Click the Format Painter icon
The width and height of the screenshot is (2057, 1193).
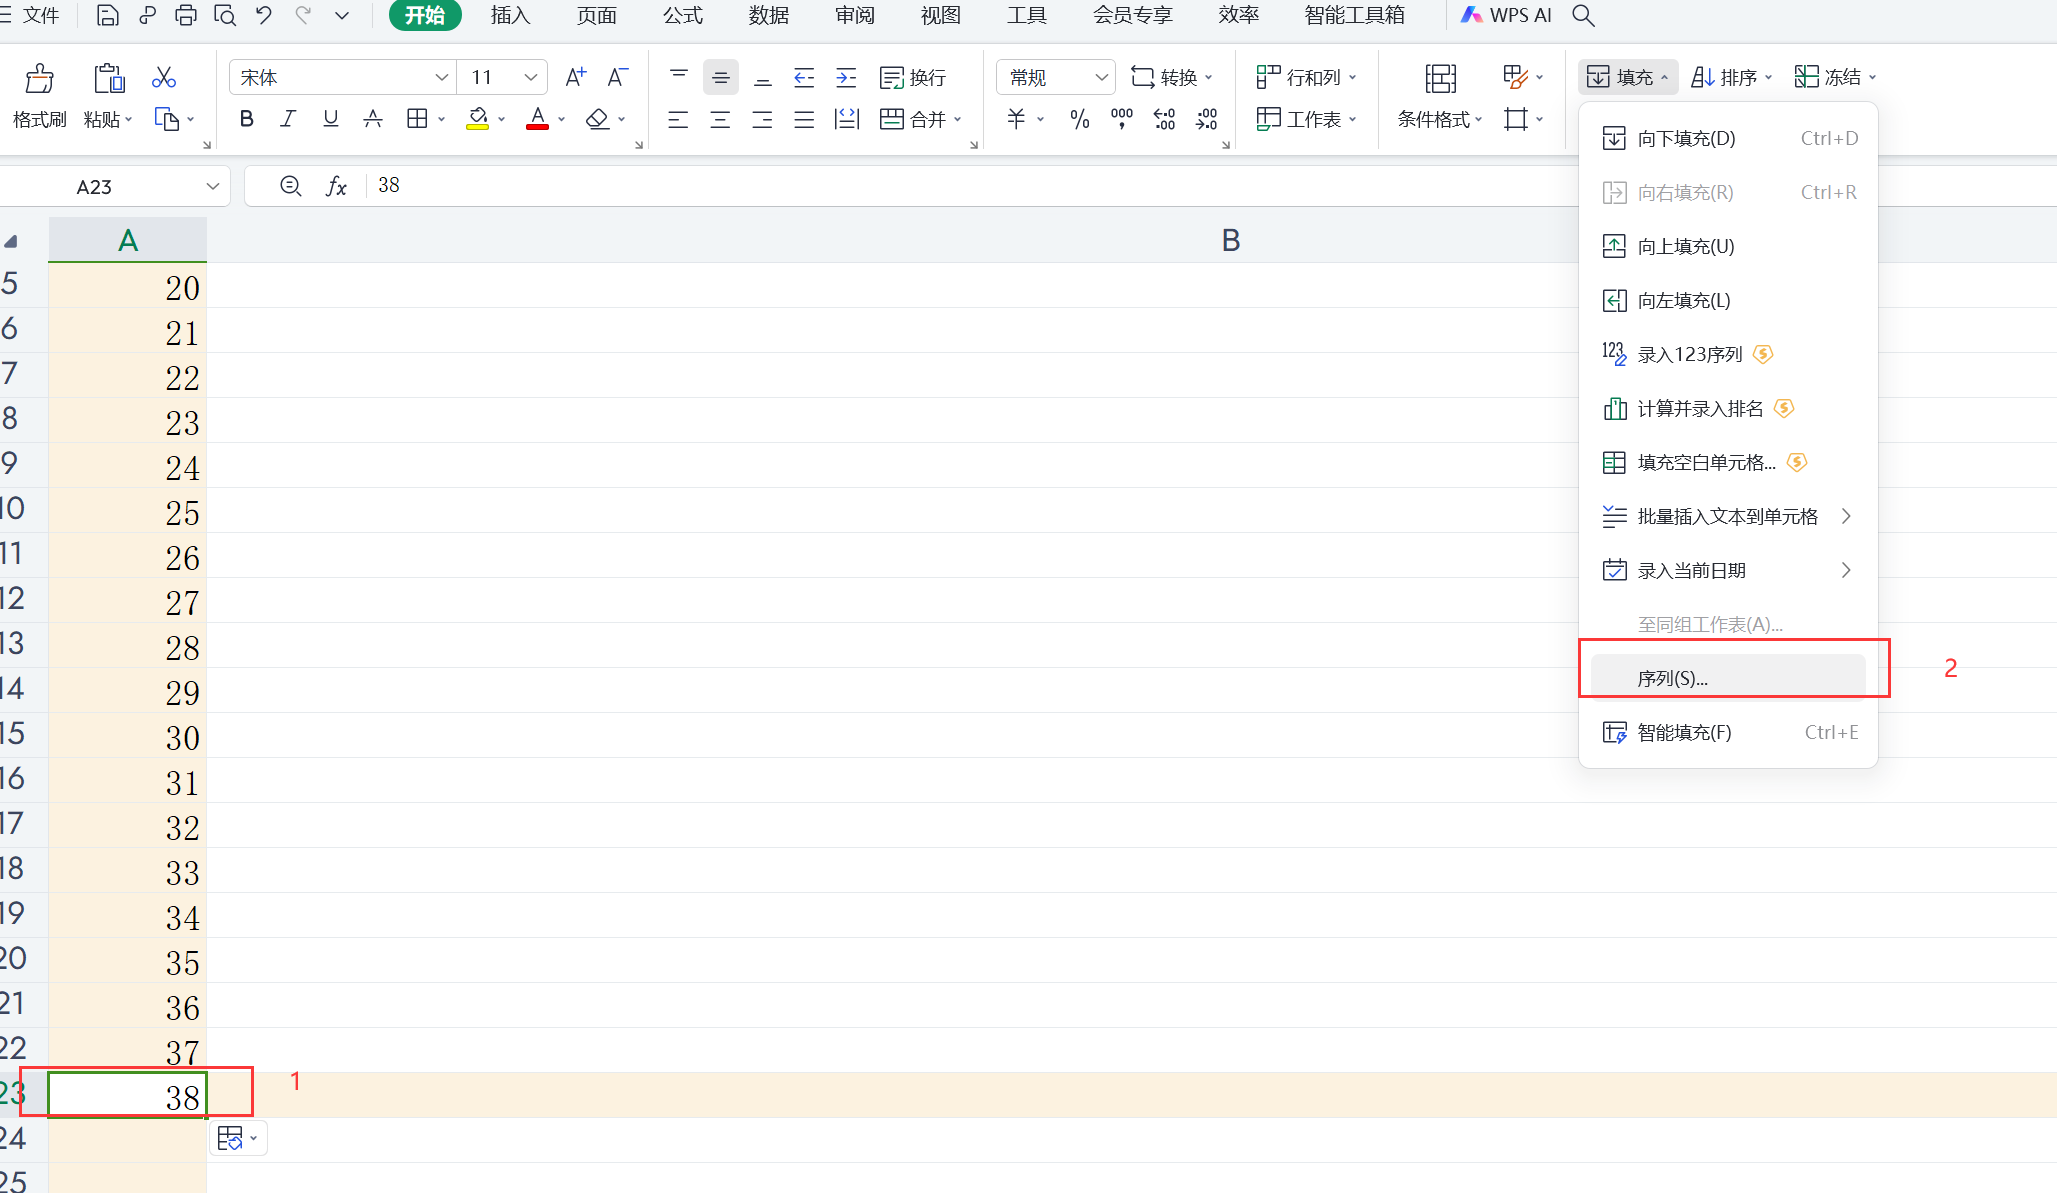click(40, 79)
